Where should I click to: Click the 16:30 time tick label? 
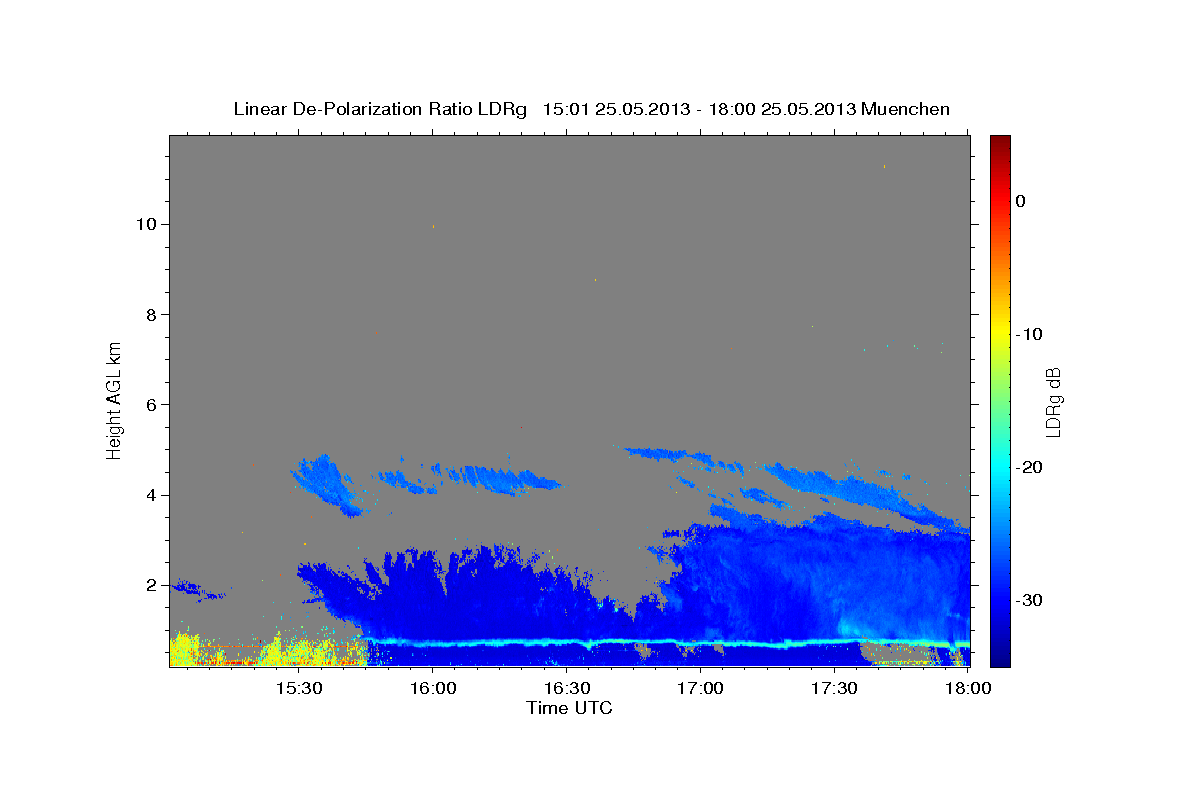[x=566, y=689]
